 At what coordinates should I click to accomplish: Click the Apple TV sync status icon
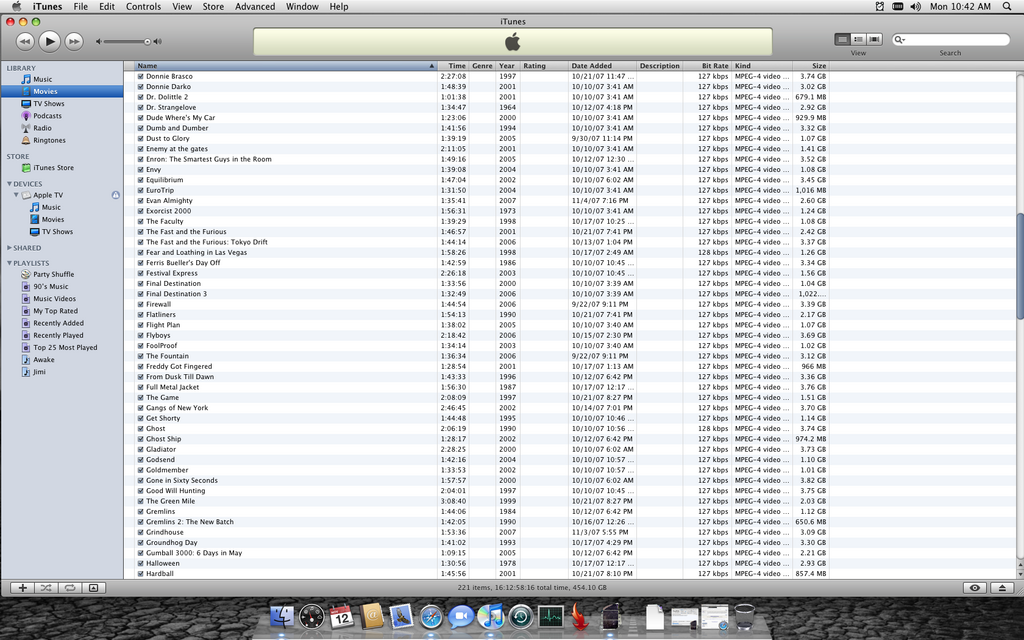pyautogui.click(x=116, y=195)
